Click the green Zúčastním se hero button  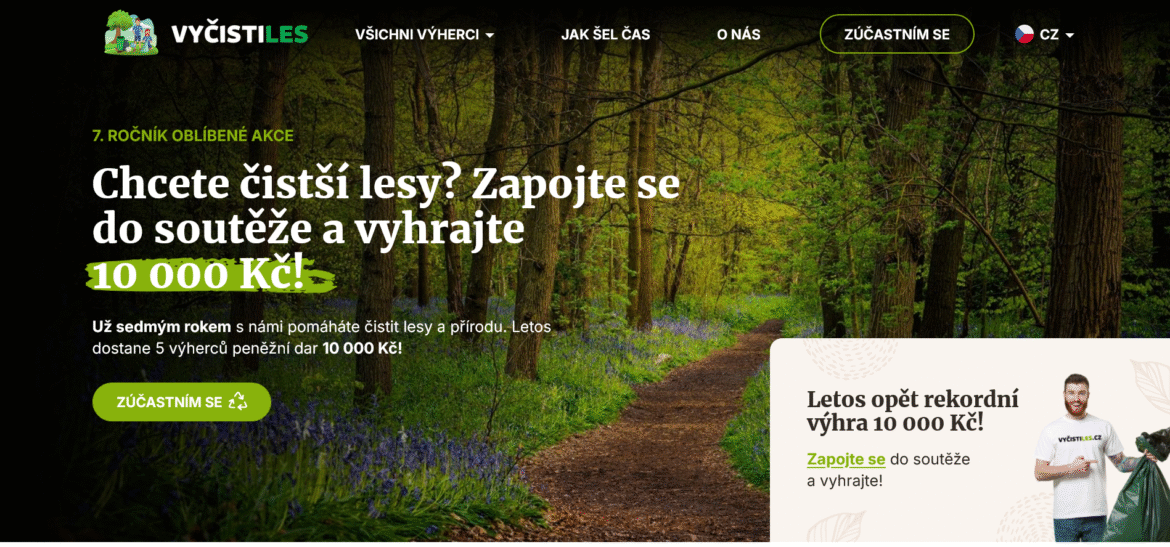181,401
